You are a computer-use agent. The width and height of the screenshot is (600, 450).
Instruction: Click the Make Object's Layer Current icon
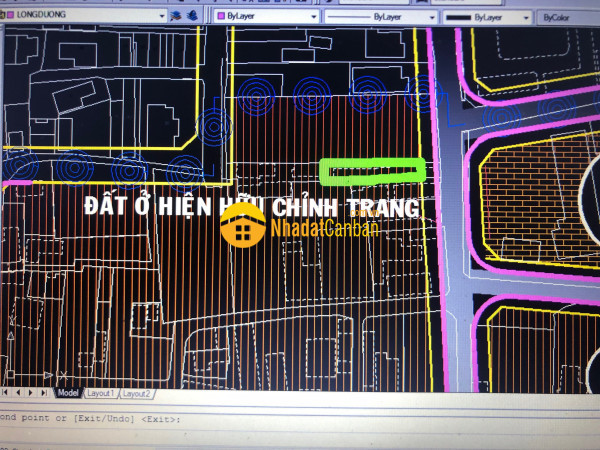click(x=177, y=17)
